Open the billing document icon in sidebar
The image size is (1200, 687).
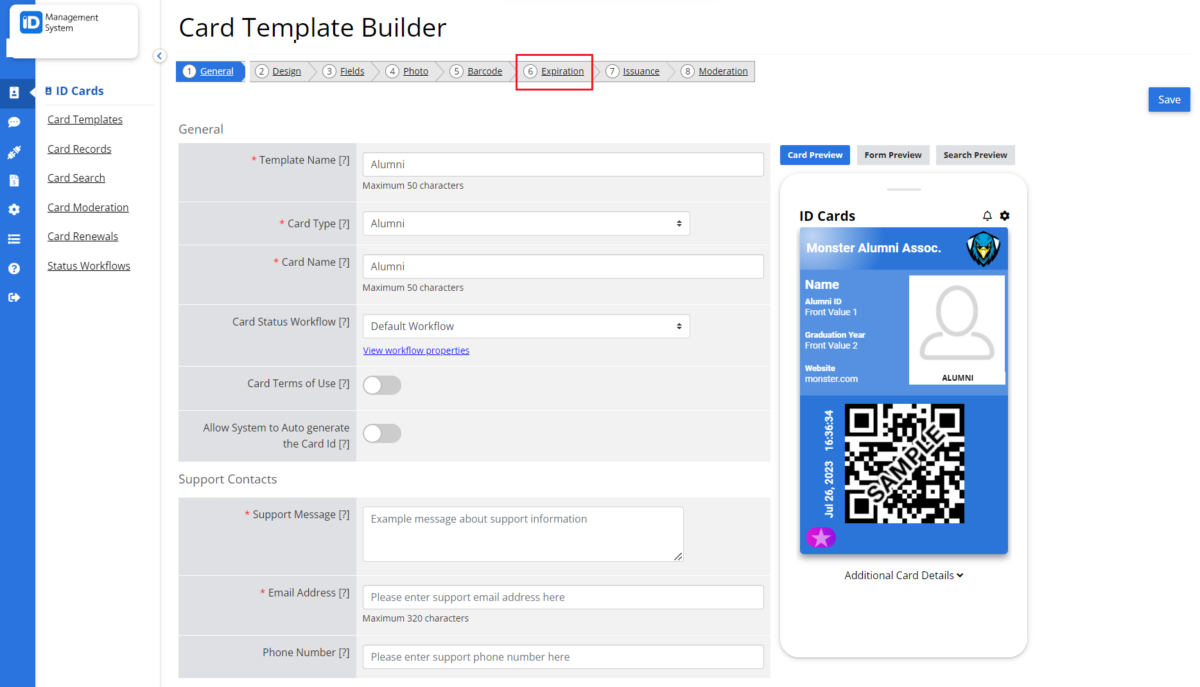(x=15, y=180)
